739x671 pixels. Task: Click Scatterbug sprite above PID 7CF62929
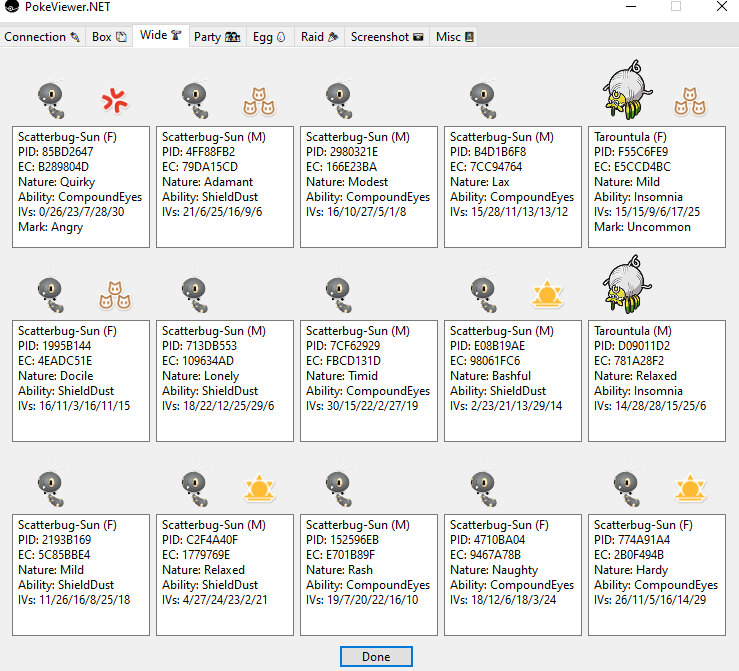339,292
